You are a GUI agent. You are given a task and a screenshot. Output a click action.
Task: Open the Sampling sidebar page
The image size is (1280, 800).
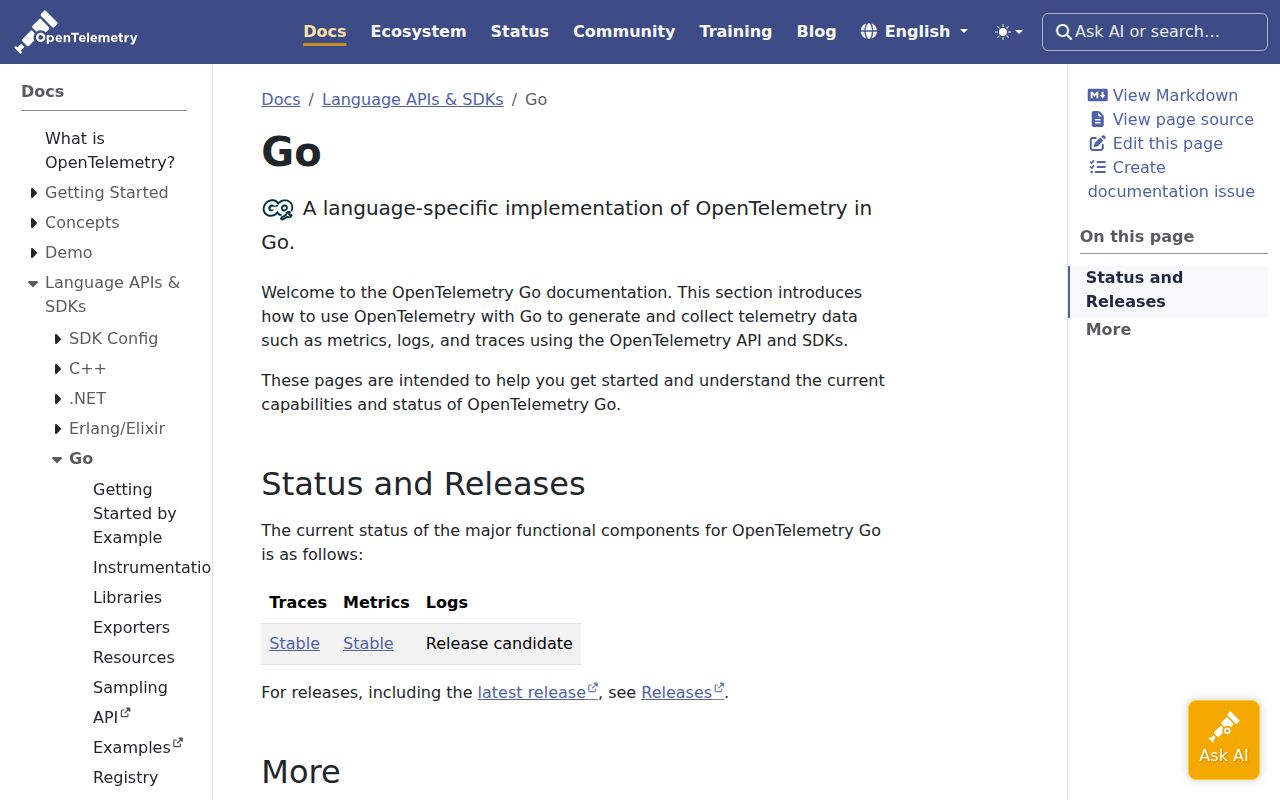click(x=130, y=687)
